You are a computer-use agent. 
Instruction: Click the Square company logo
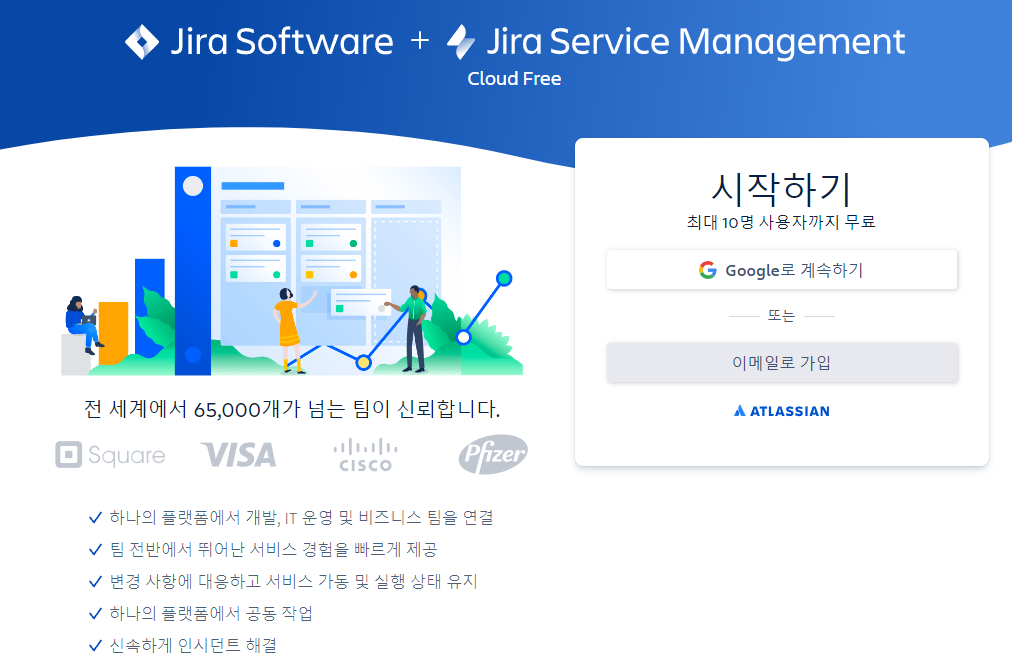pyautogui.click(x=110, y=455)
